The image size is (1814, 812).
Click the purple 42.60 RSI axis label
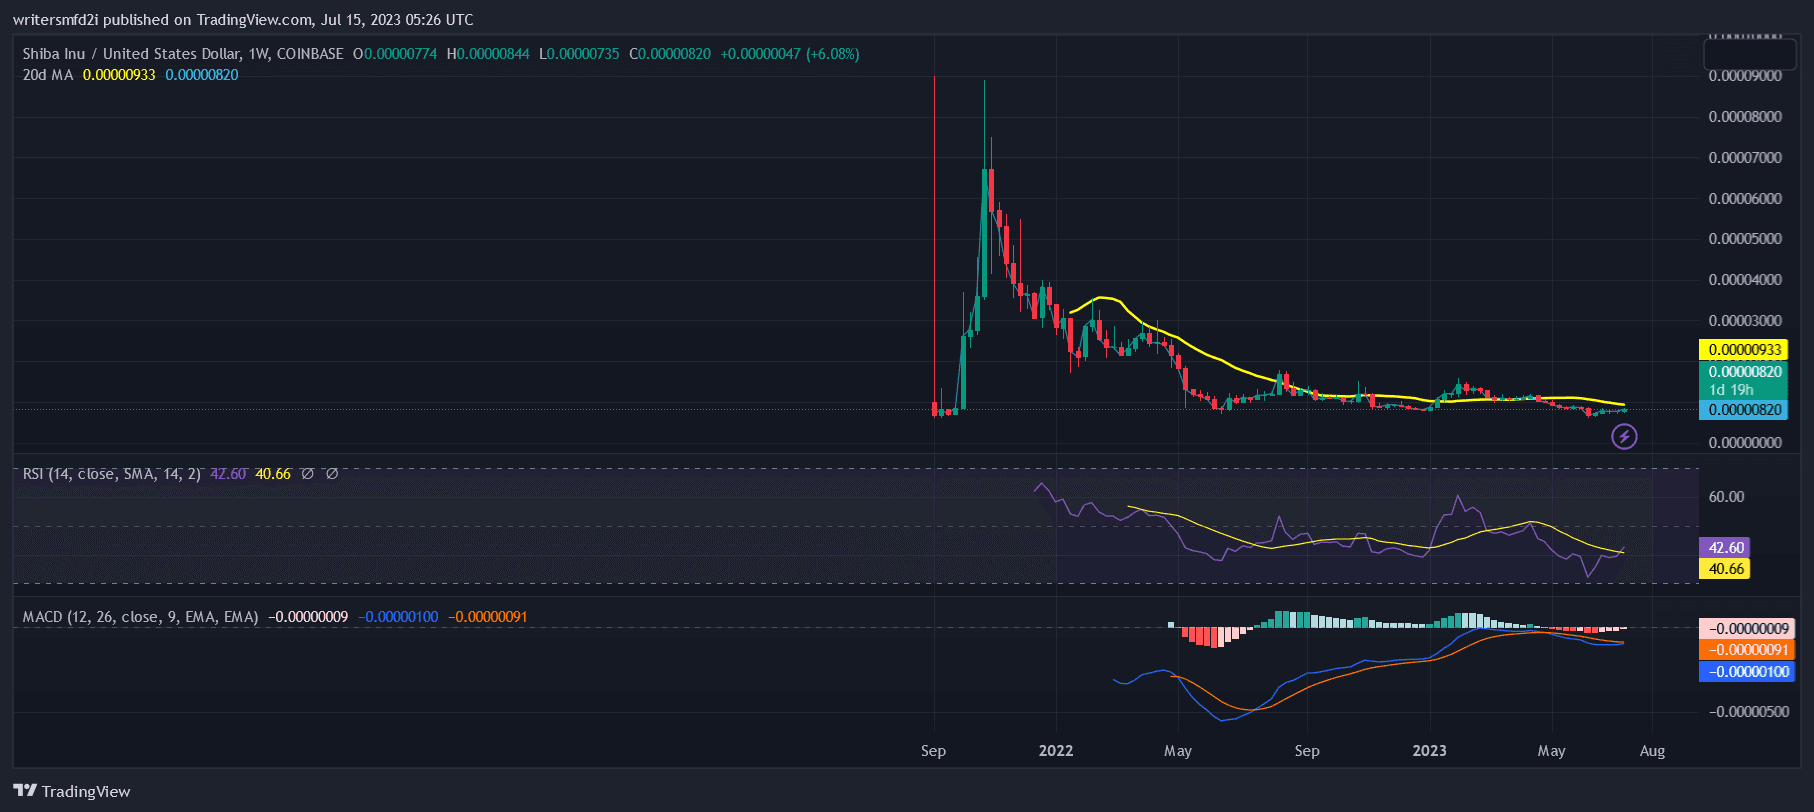pos(1725,548)
